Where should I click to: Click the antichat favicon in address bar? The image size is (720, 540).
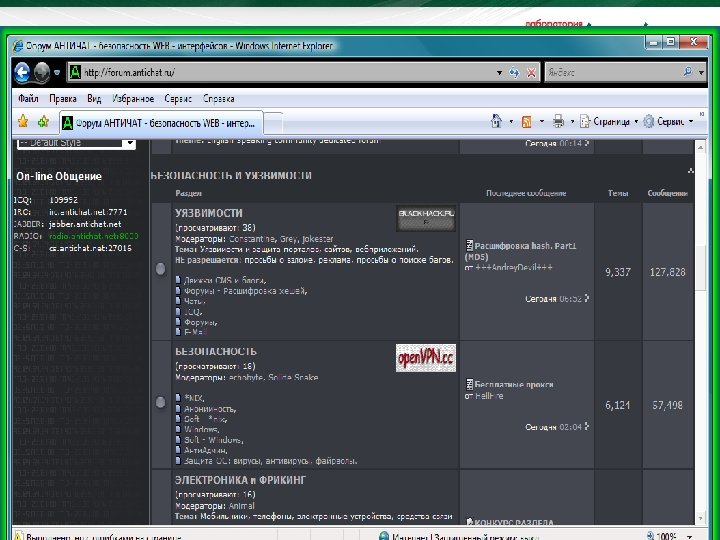click(x=75, y=72)
